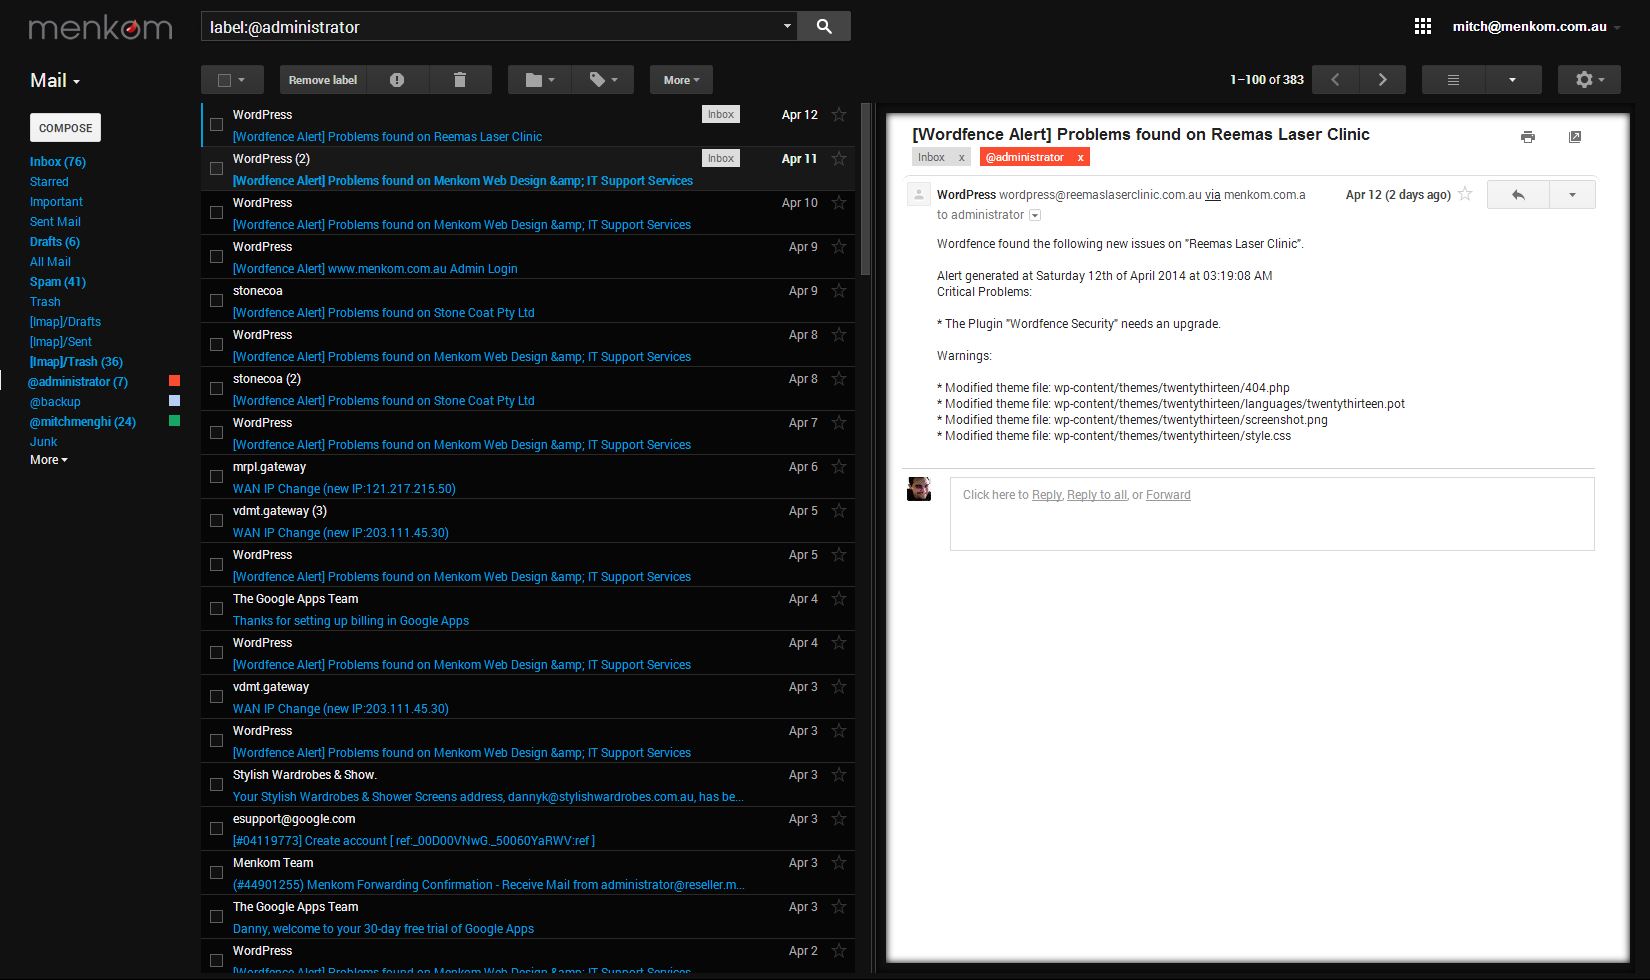Open split pane mode options arrow
1650x980 pixels.
[1512, 80]
